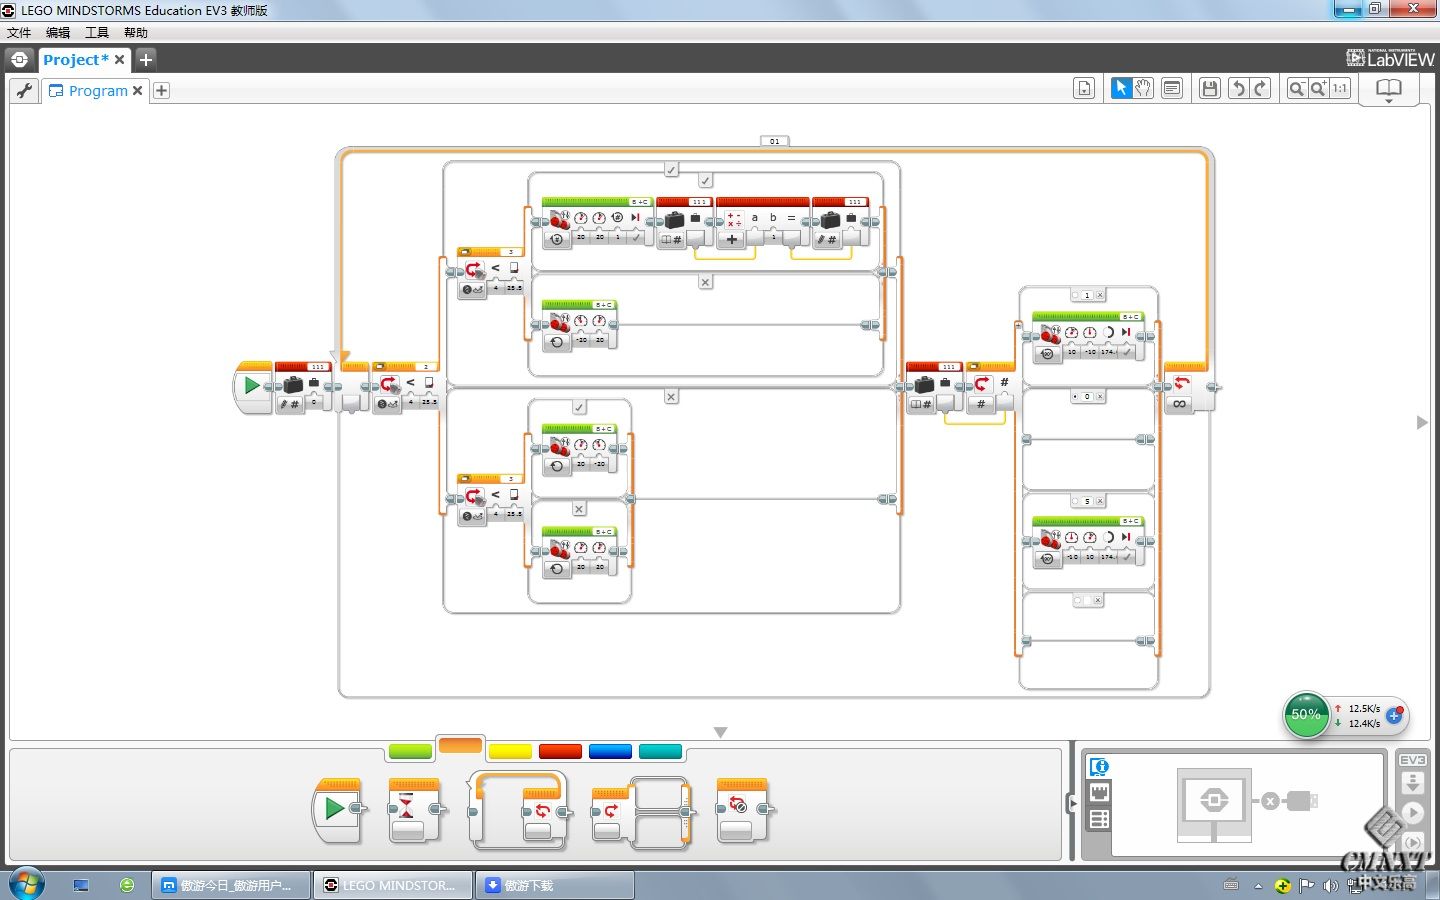Image resolution: width=1440 pixels, height=900 pixels.
Task: Select the switch case tab labeled 1
Action: tap(1087, 295)
